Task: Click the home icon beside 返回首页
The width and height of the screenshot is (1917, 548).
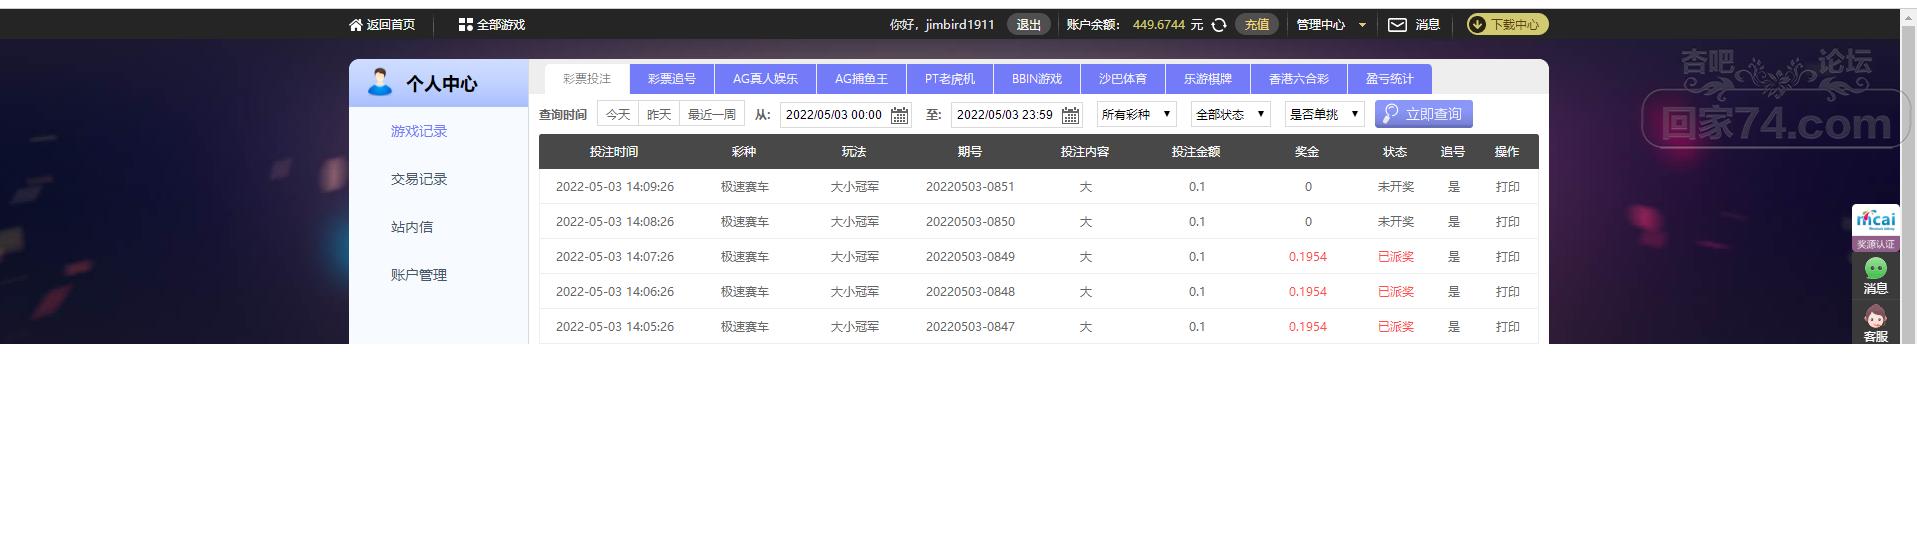Action: point(355,25)
